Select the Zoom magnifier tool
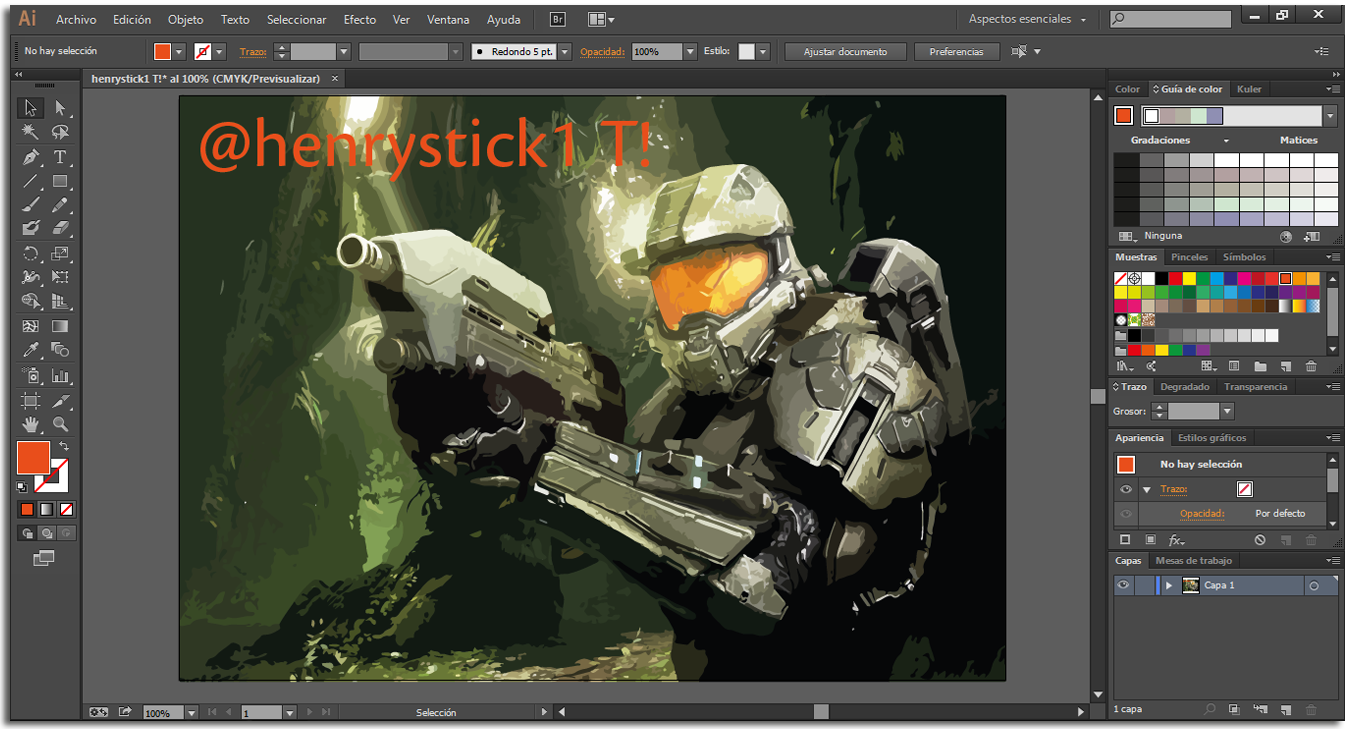The image size is (1360, 729). pyautogui.click(x=60, y=425)
